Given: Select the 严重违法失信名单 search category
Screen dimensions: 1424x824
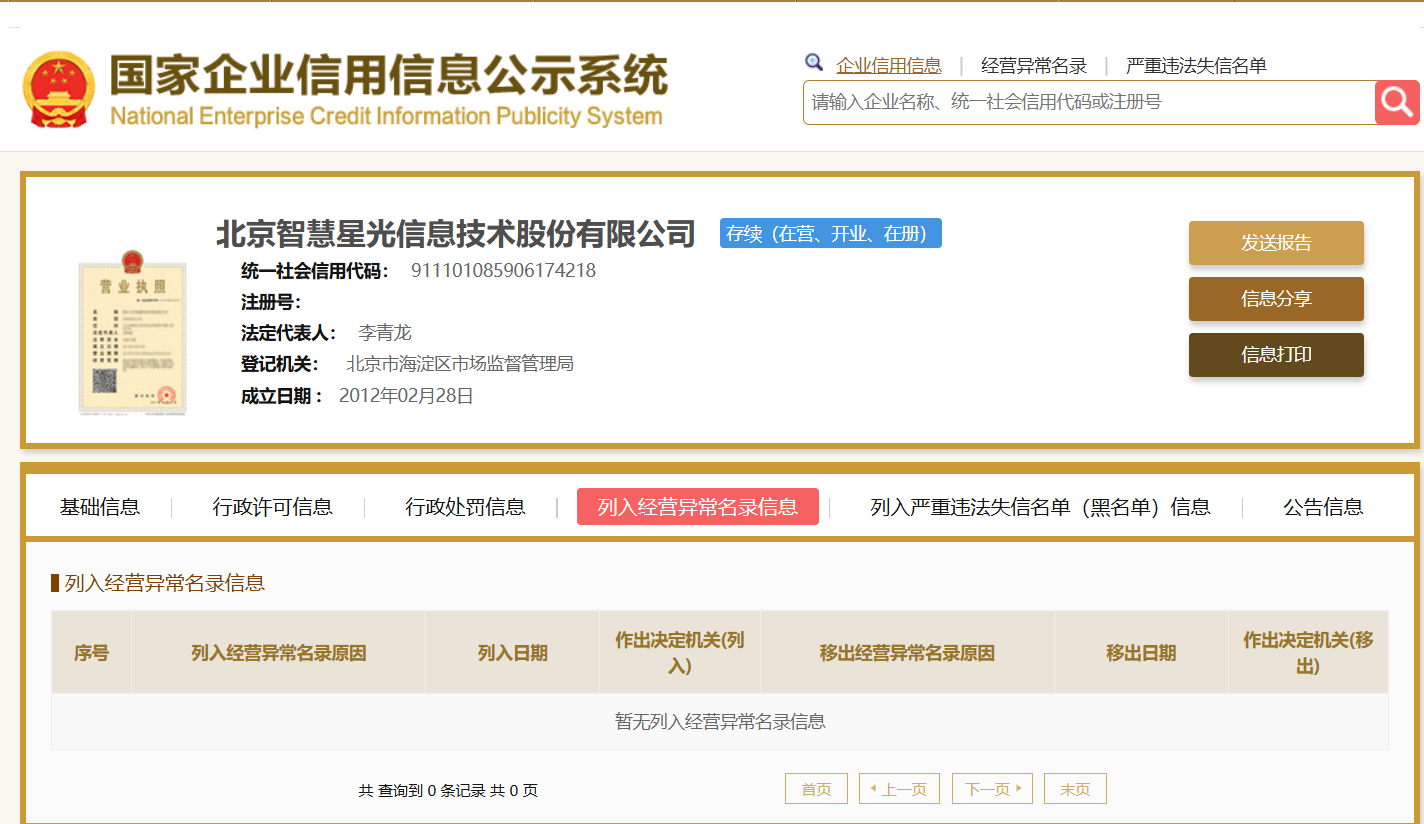Looking at the screenshot, I should (x=1195, y=66).
